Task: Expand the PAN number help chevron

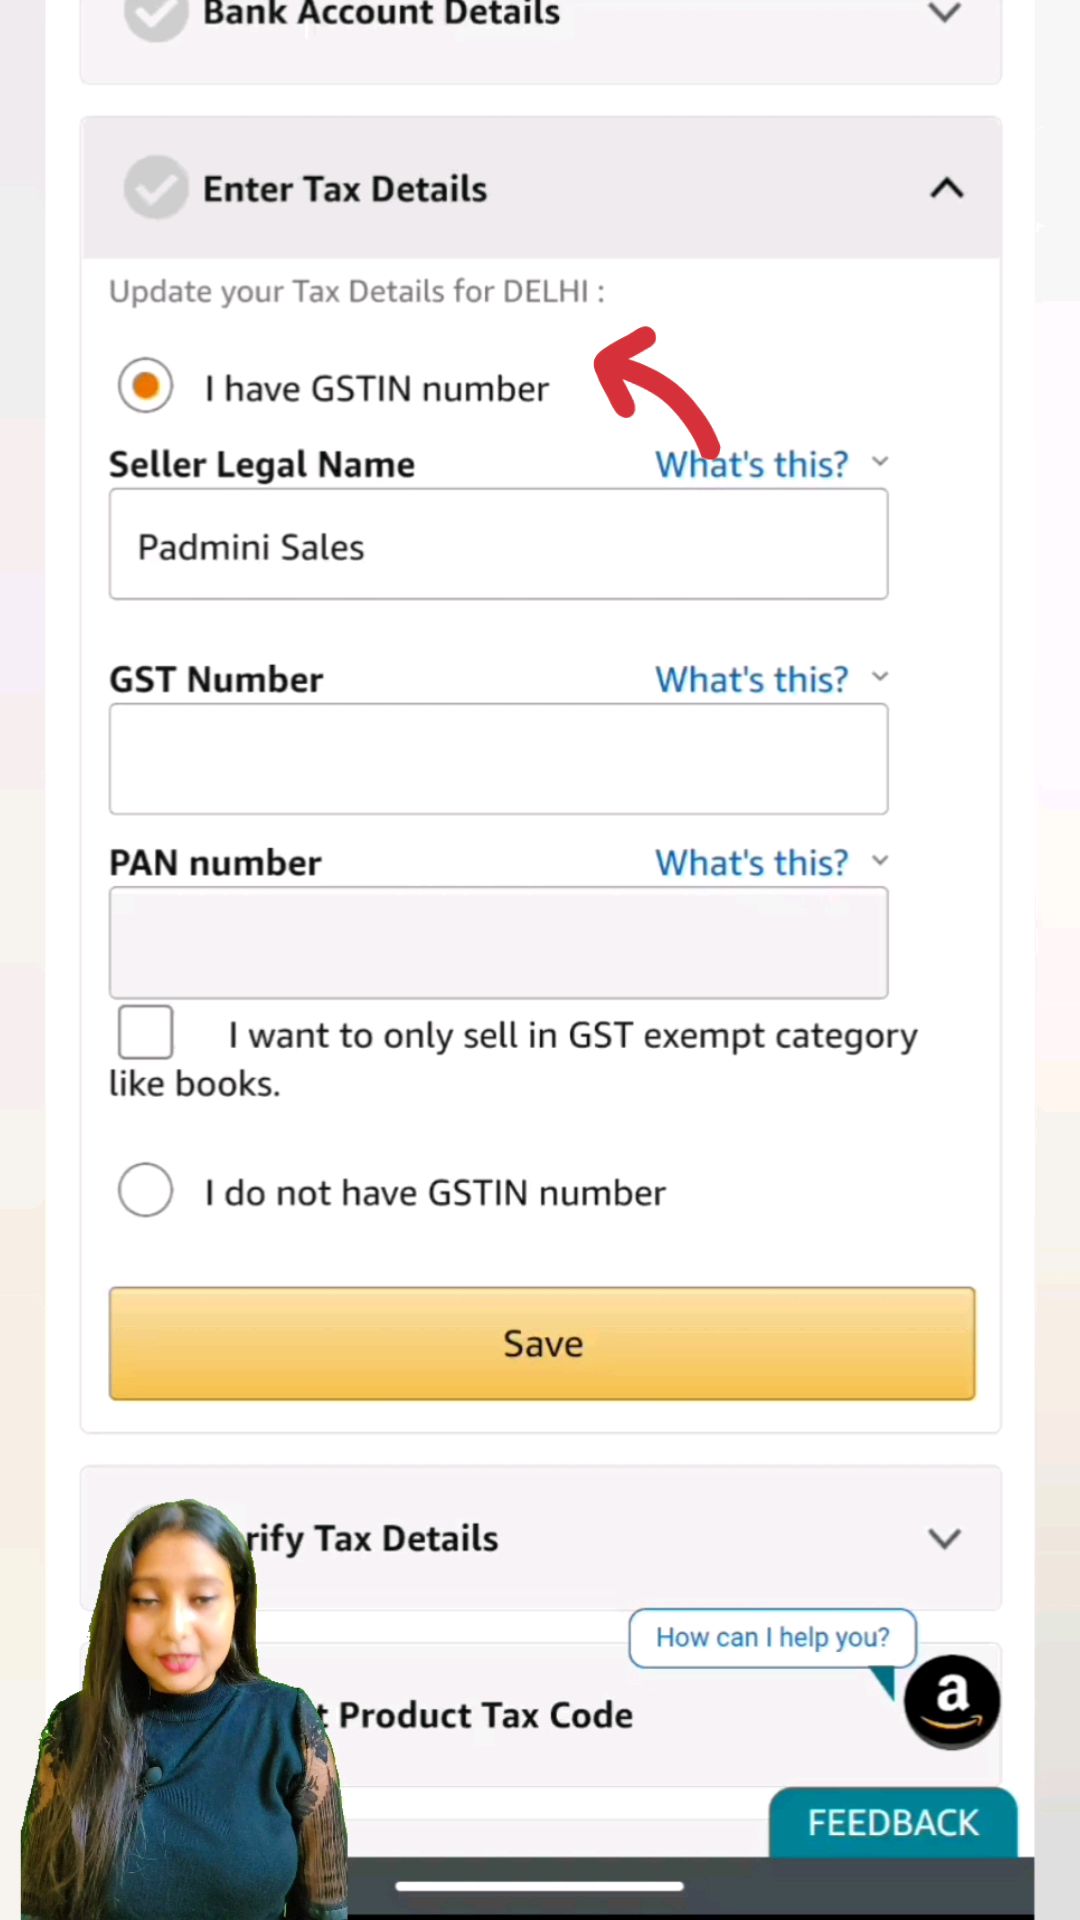Action: [x=880, y=861]
